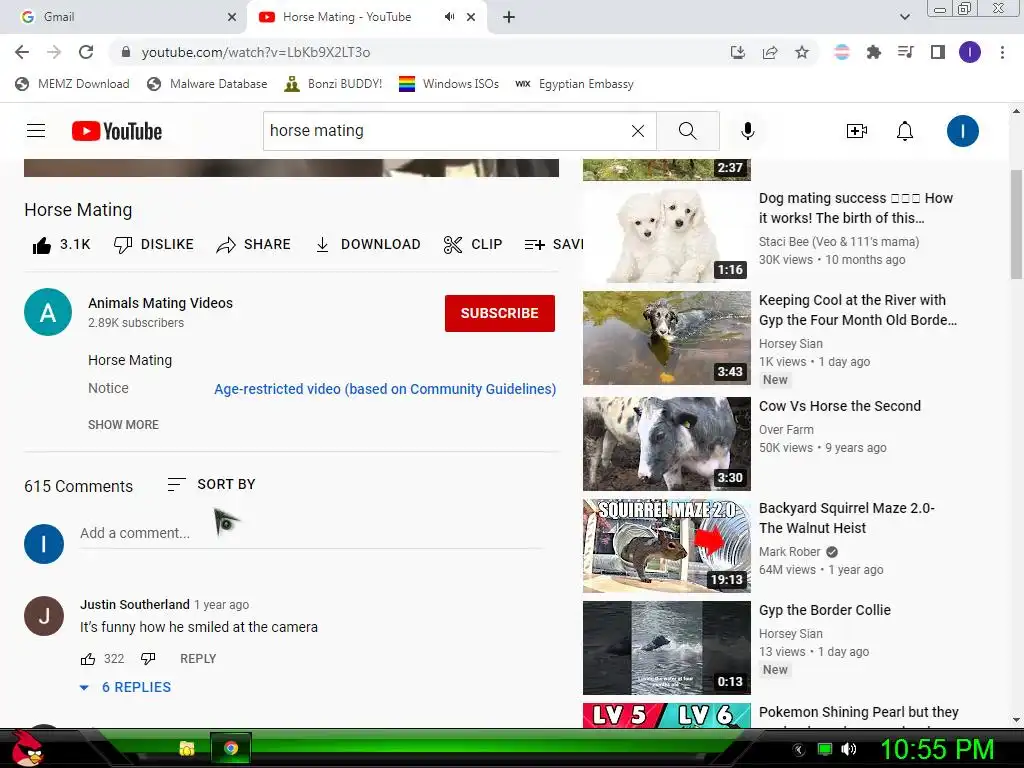Install app icon in address bar
The width and height of the screenshot is (1024, 768).
point(737,52)
